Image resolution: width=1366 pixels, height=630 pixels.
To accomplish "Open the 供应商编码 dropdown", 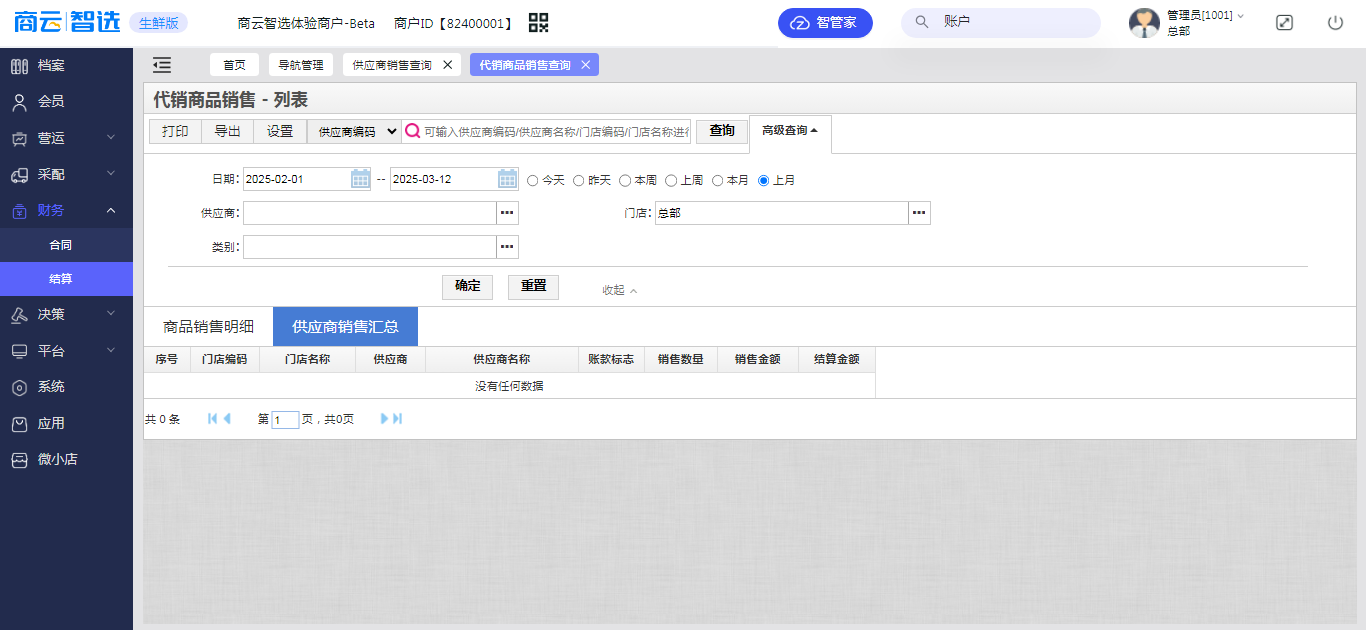I will pos(353,131).
